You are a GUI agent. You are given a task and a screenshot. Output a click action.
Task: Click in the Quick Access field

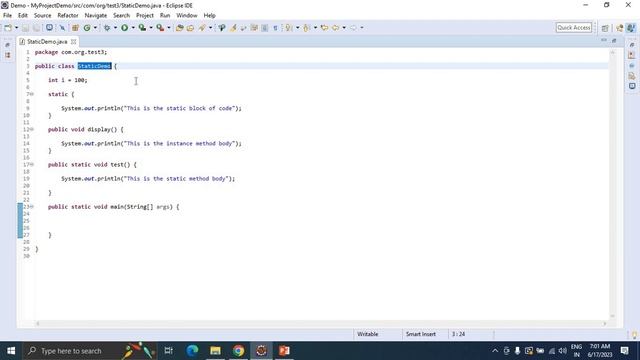point(573,27)
